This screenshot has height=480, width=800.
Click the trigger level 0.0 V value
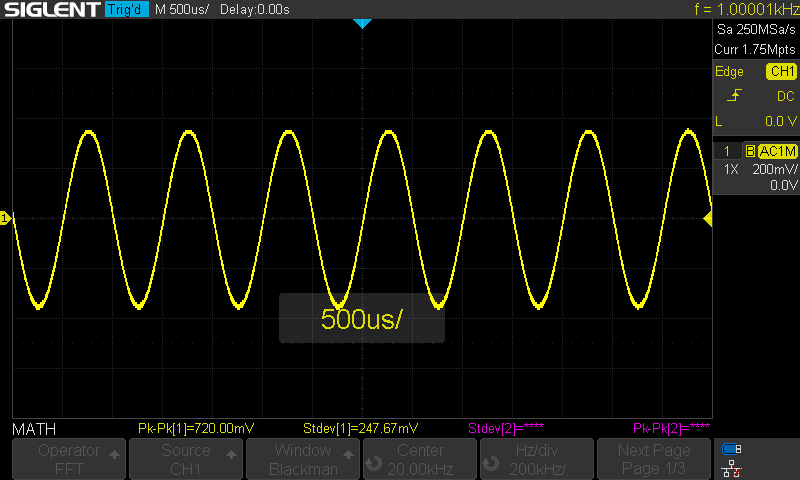click(x=781, y=121)
